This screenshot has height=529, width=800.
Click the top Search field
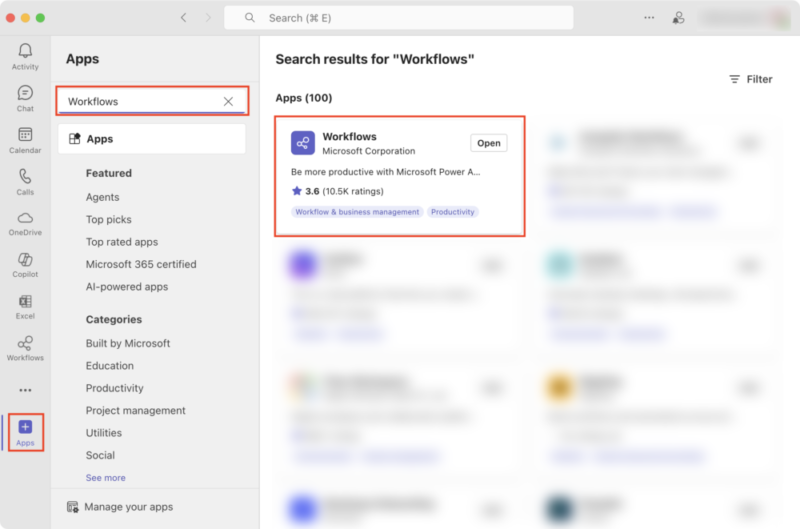(x=398, y=18)
